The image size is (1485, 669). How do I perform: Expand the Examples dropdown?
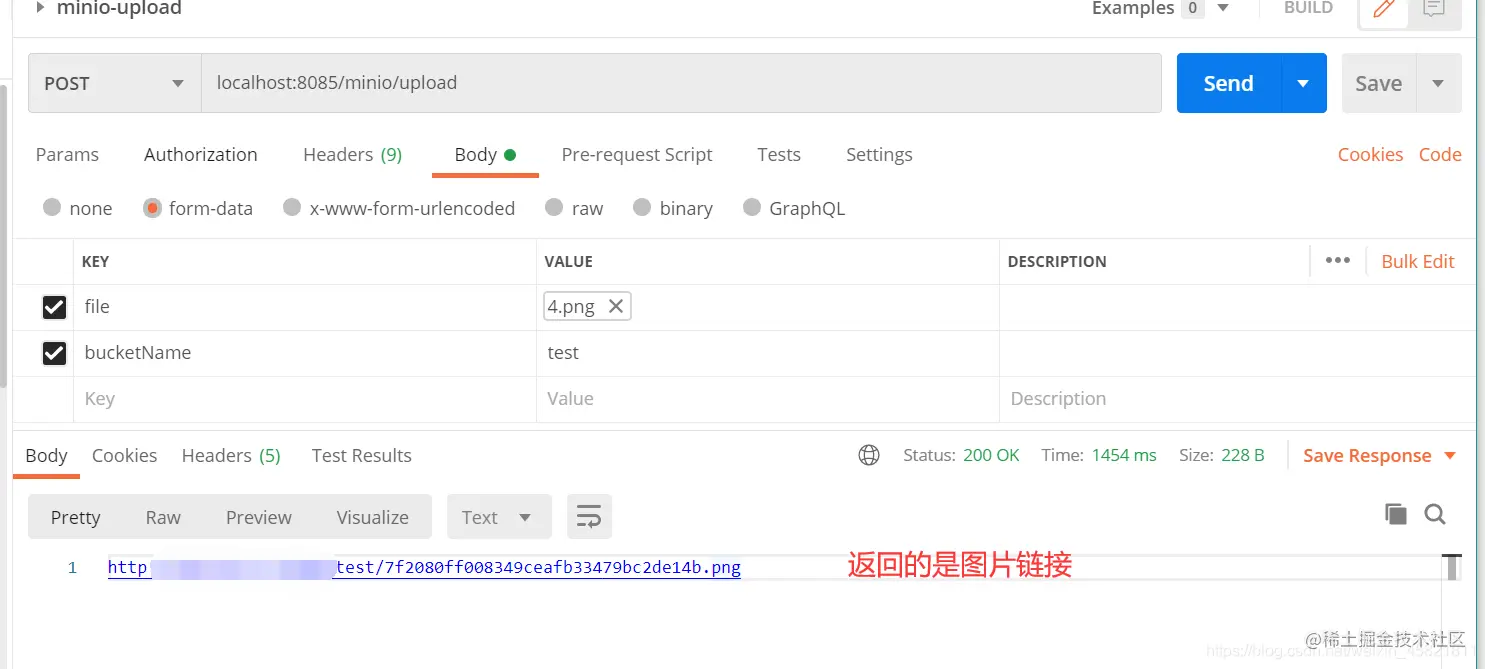tap(1223, 8)
